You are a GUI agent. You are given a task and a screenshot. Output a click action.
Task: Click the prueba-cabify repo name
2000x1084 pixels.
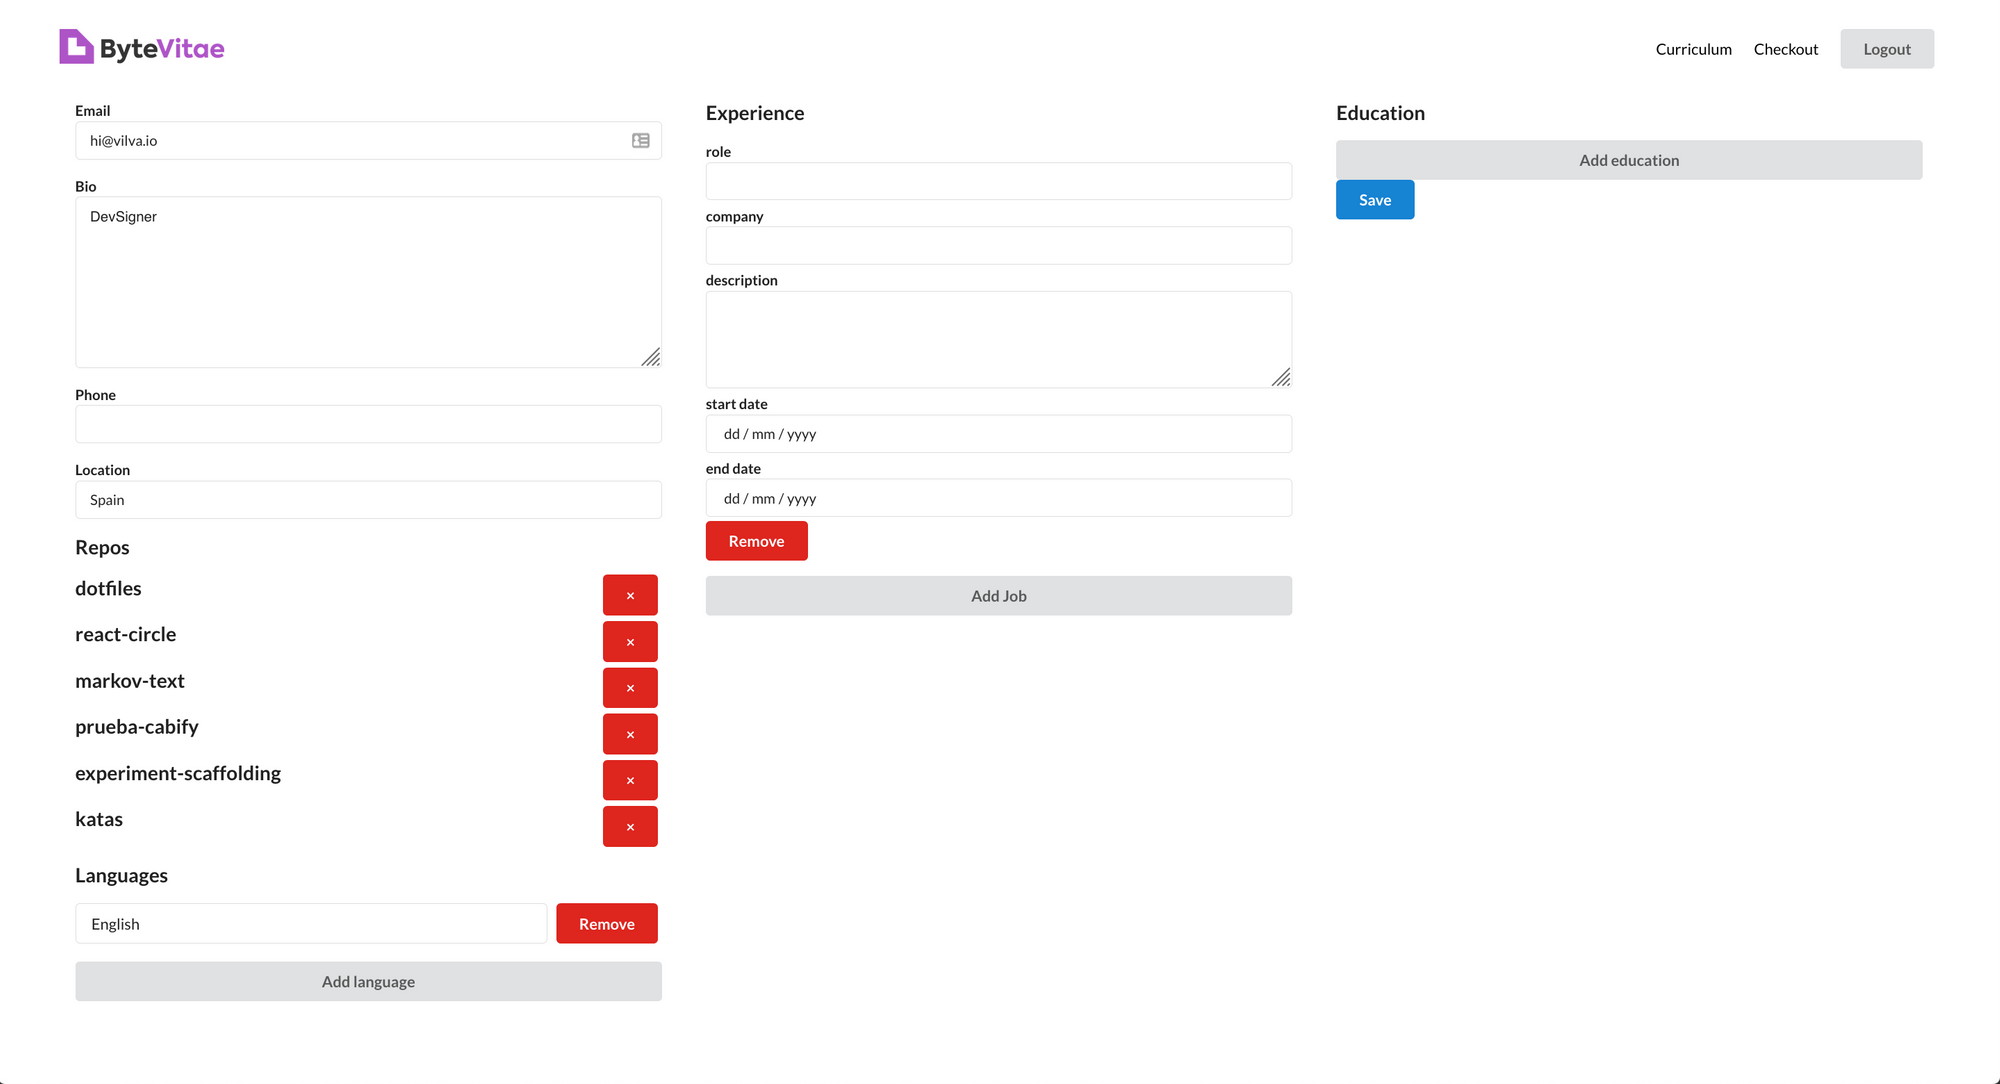tap(137, 727)
